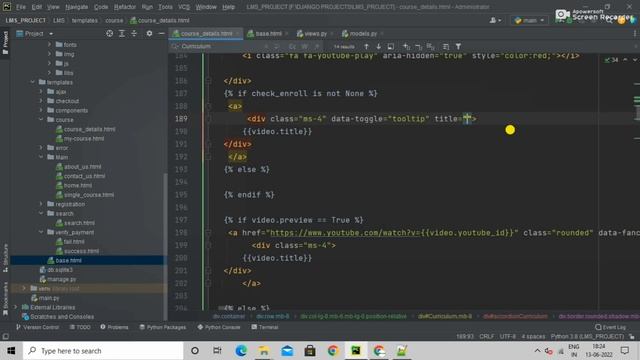The height and width of the screenshot is (360, 640).
Task: Open the Navigate menu
Action: click(x=76, y=7)
